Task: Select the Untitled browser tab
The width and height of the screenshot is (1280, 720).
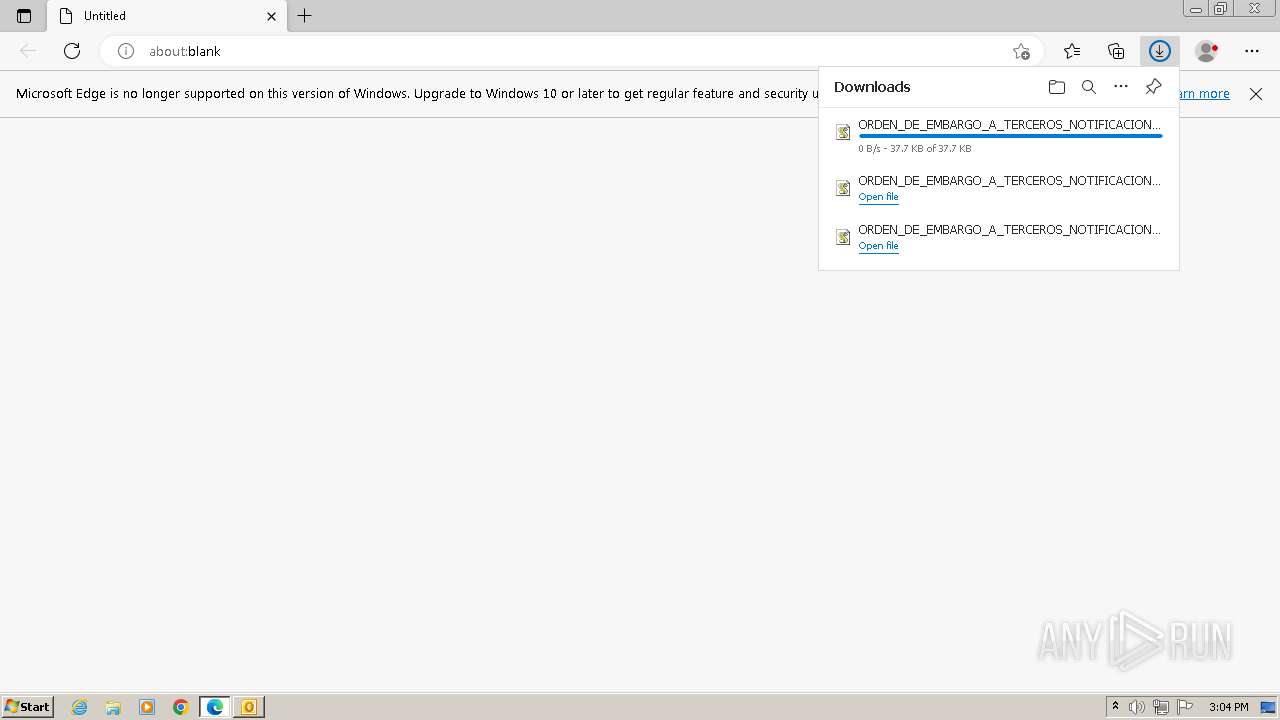Action: (167, 16)
